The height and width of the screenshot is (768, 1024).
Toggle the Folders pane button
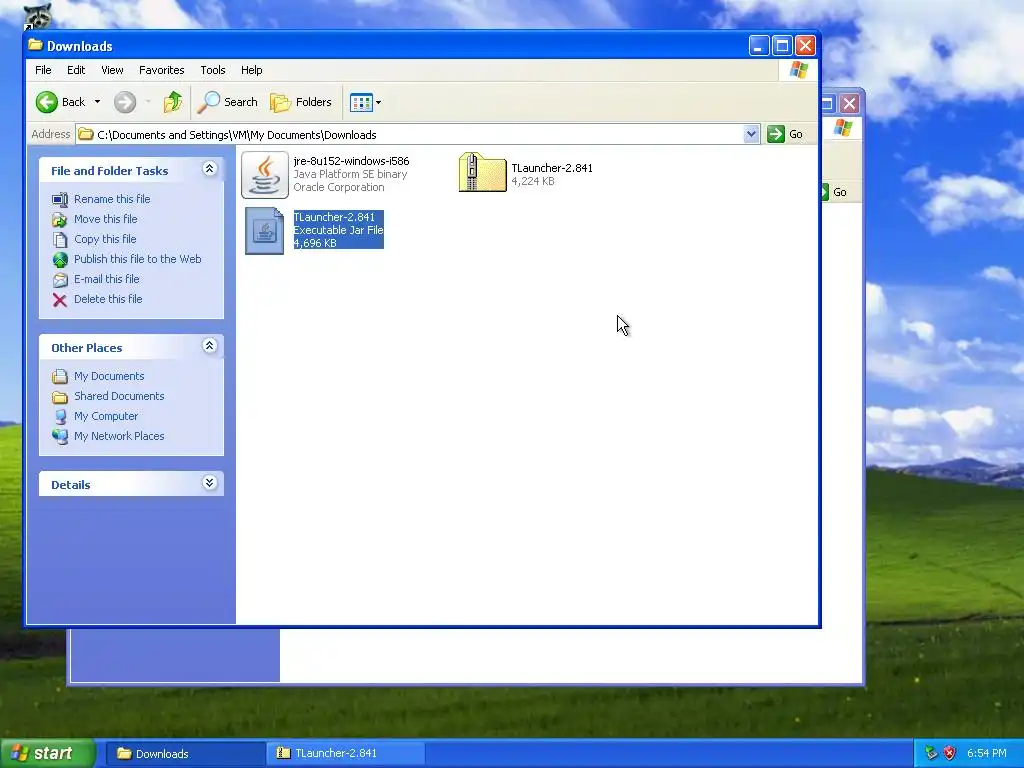pyautogui.click(x=301, y=102)
